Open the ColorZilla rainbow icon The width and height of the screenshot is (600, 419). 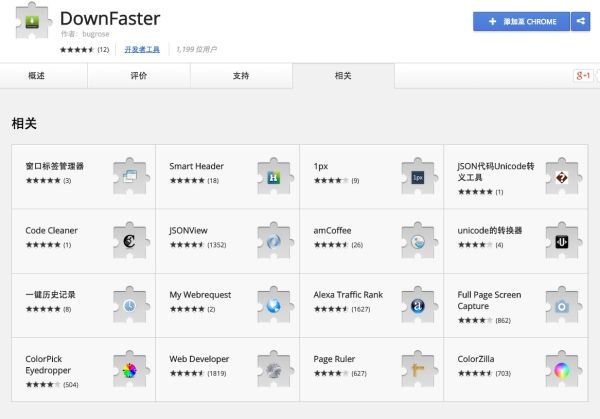pyautogui.click(x=562, y=369)
